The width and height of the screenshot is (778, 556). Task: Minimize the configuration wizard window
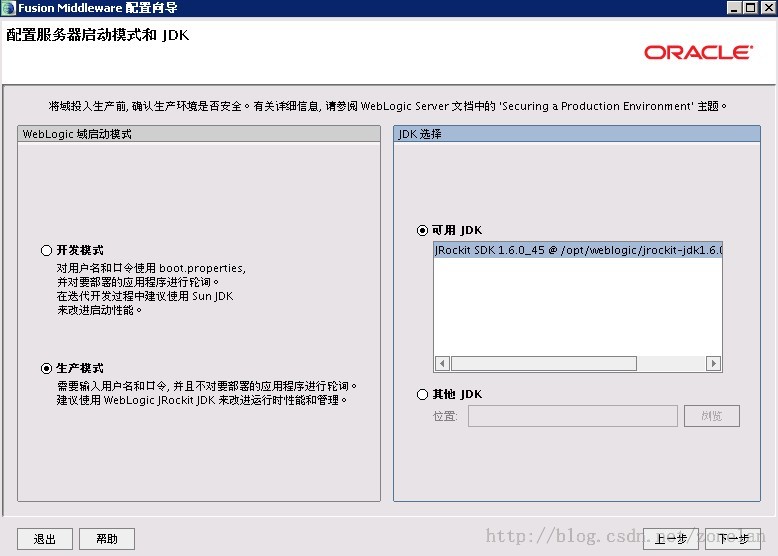(734, 7)
